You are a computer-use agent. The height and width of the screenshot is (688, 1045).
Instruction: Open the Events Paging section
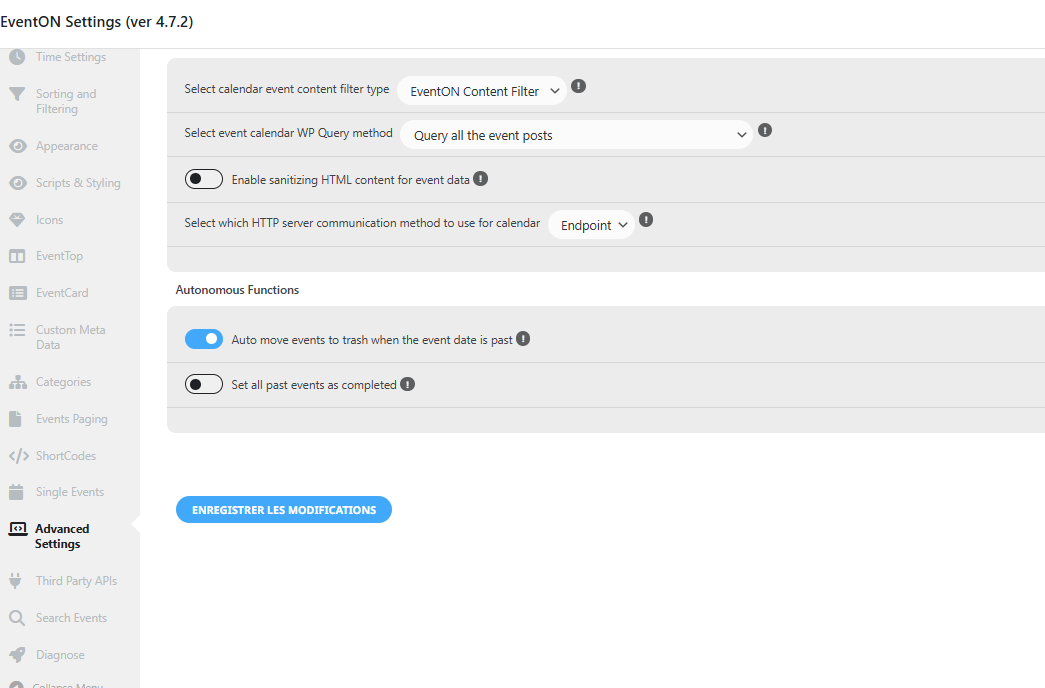72,419
